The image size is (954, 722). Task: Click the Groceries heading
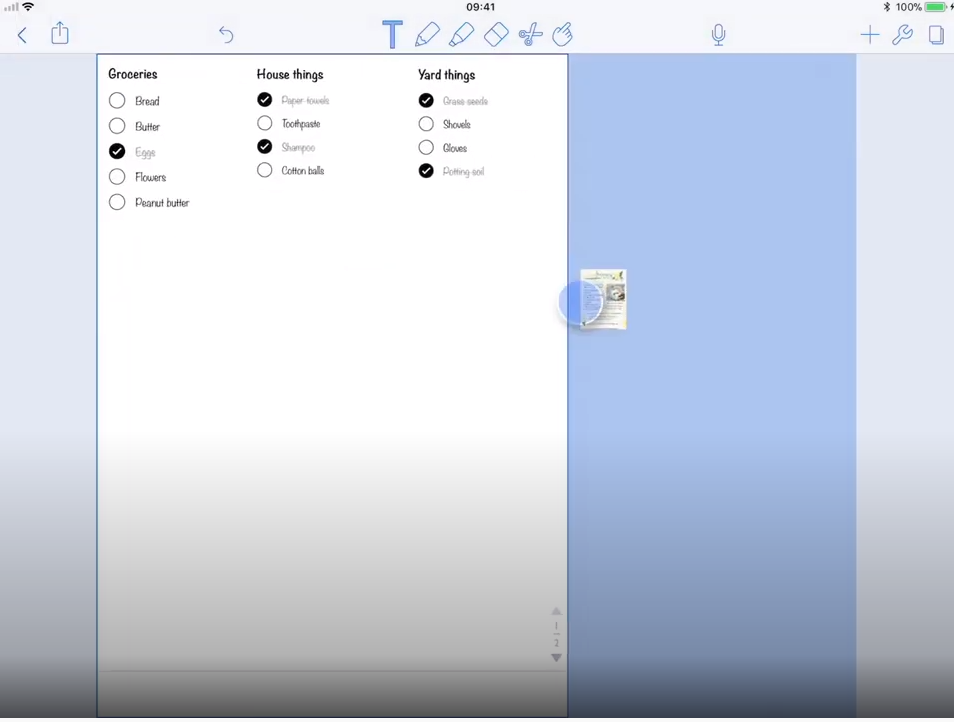pos(133,74)
